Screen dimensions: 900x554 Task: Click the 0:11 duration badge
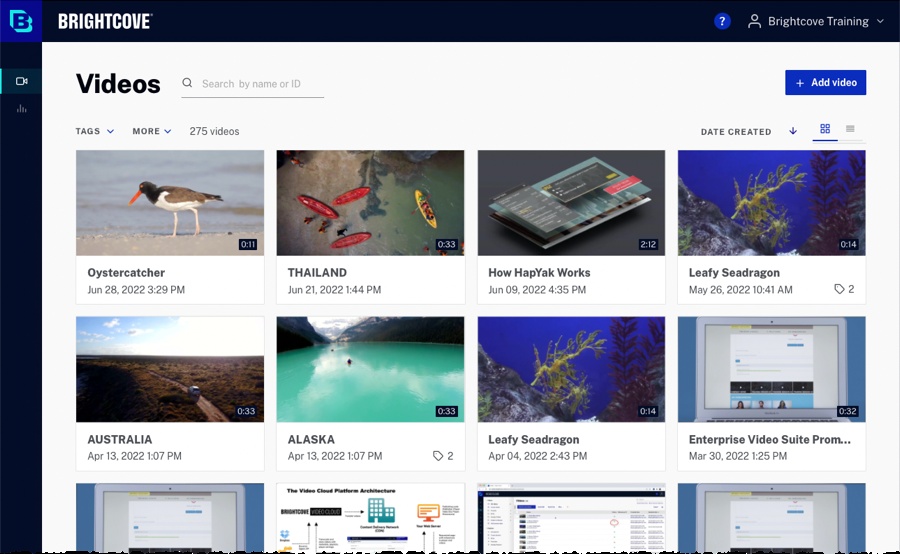(x=248, y=244)
